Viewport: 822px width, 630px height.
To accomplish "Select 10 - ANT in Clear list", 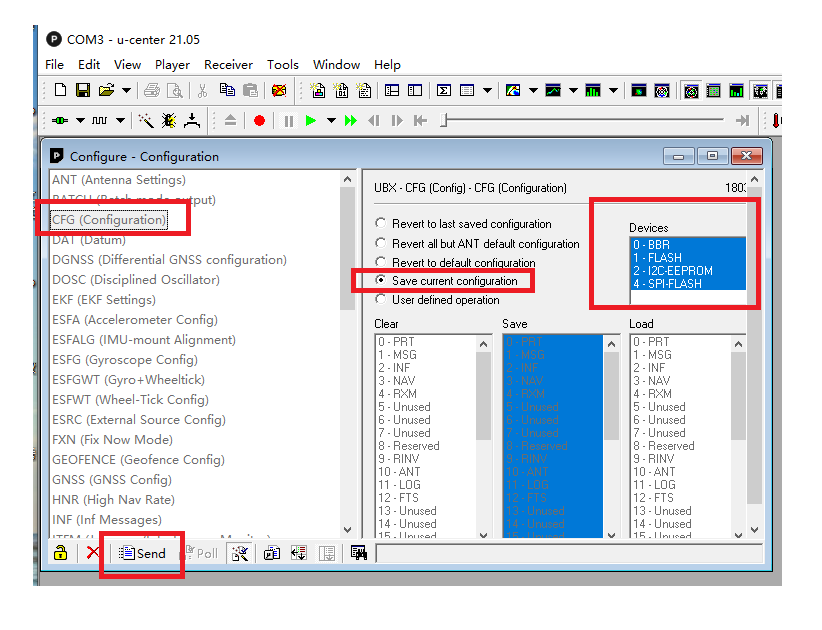I will (426, 472).
